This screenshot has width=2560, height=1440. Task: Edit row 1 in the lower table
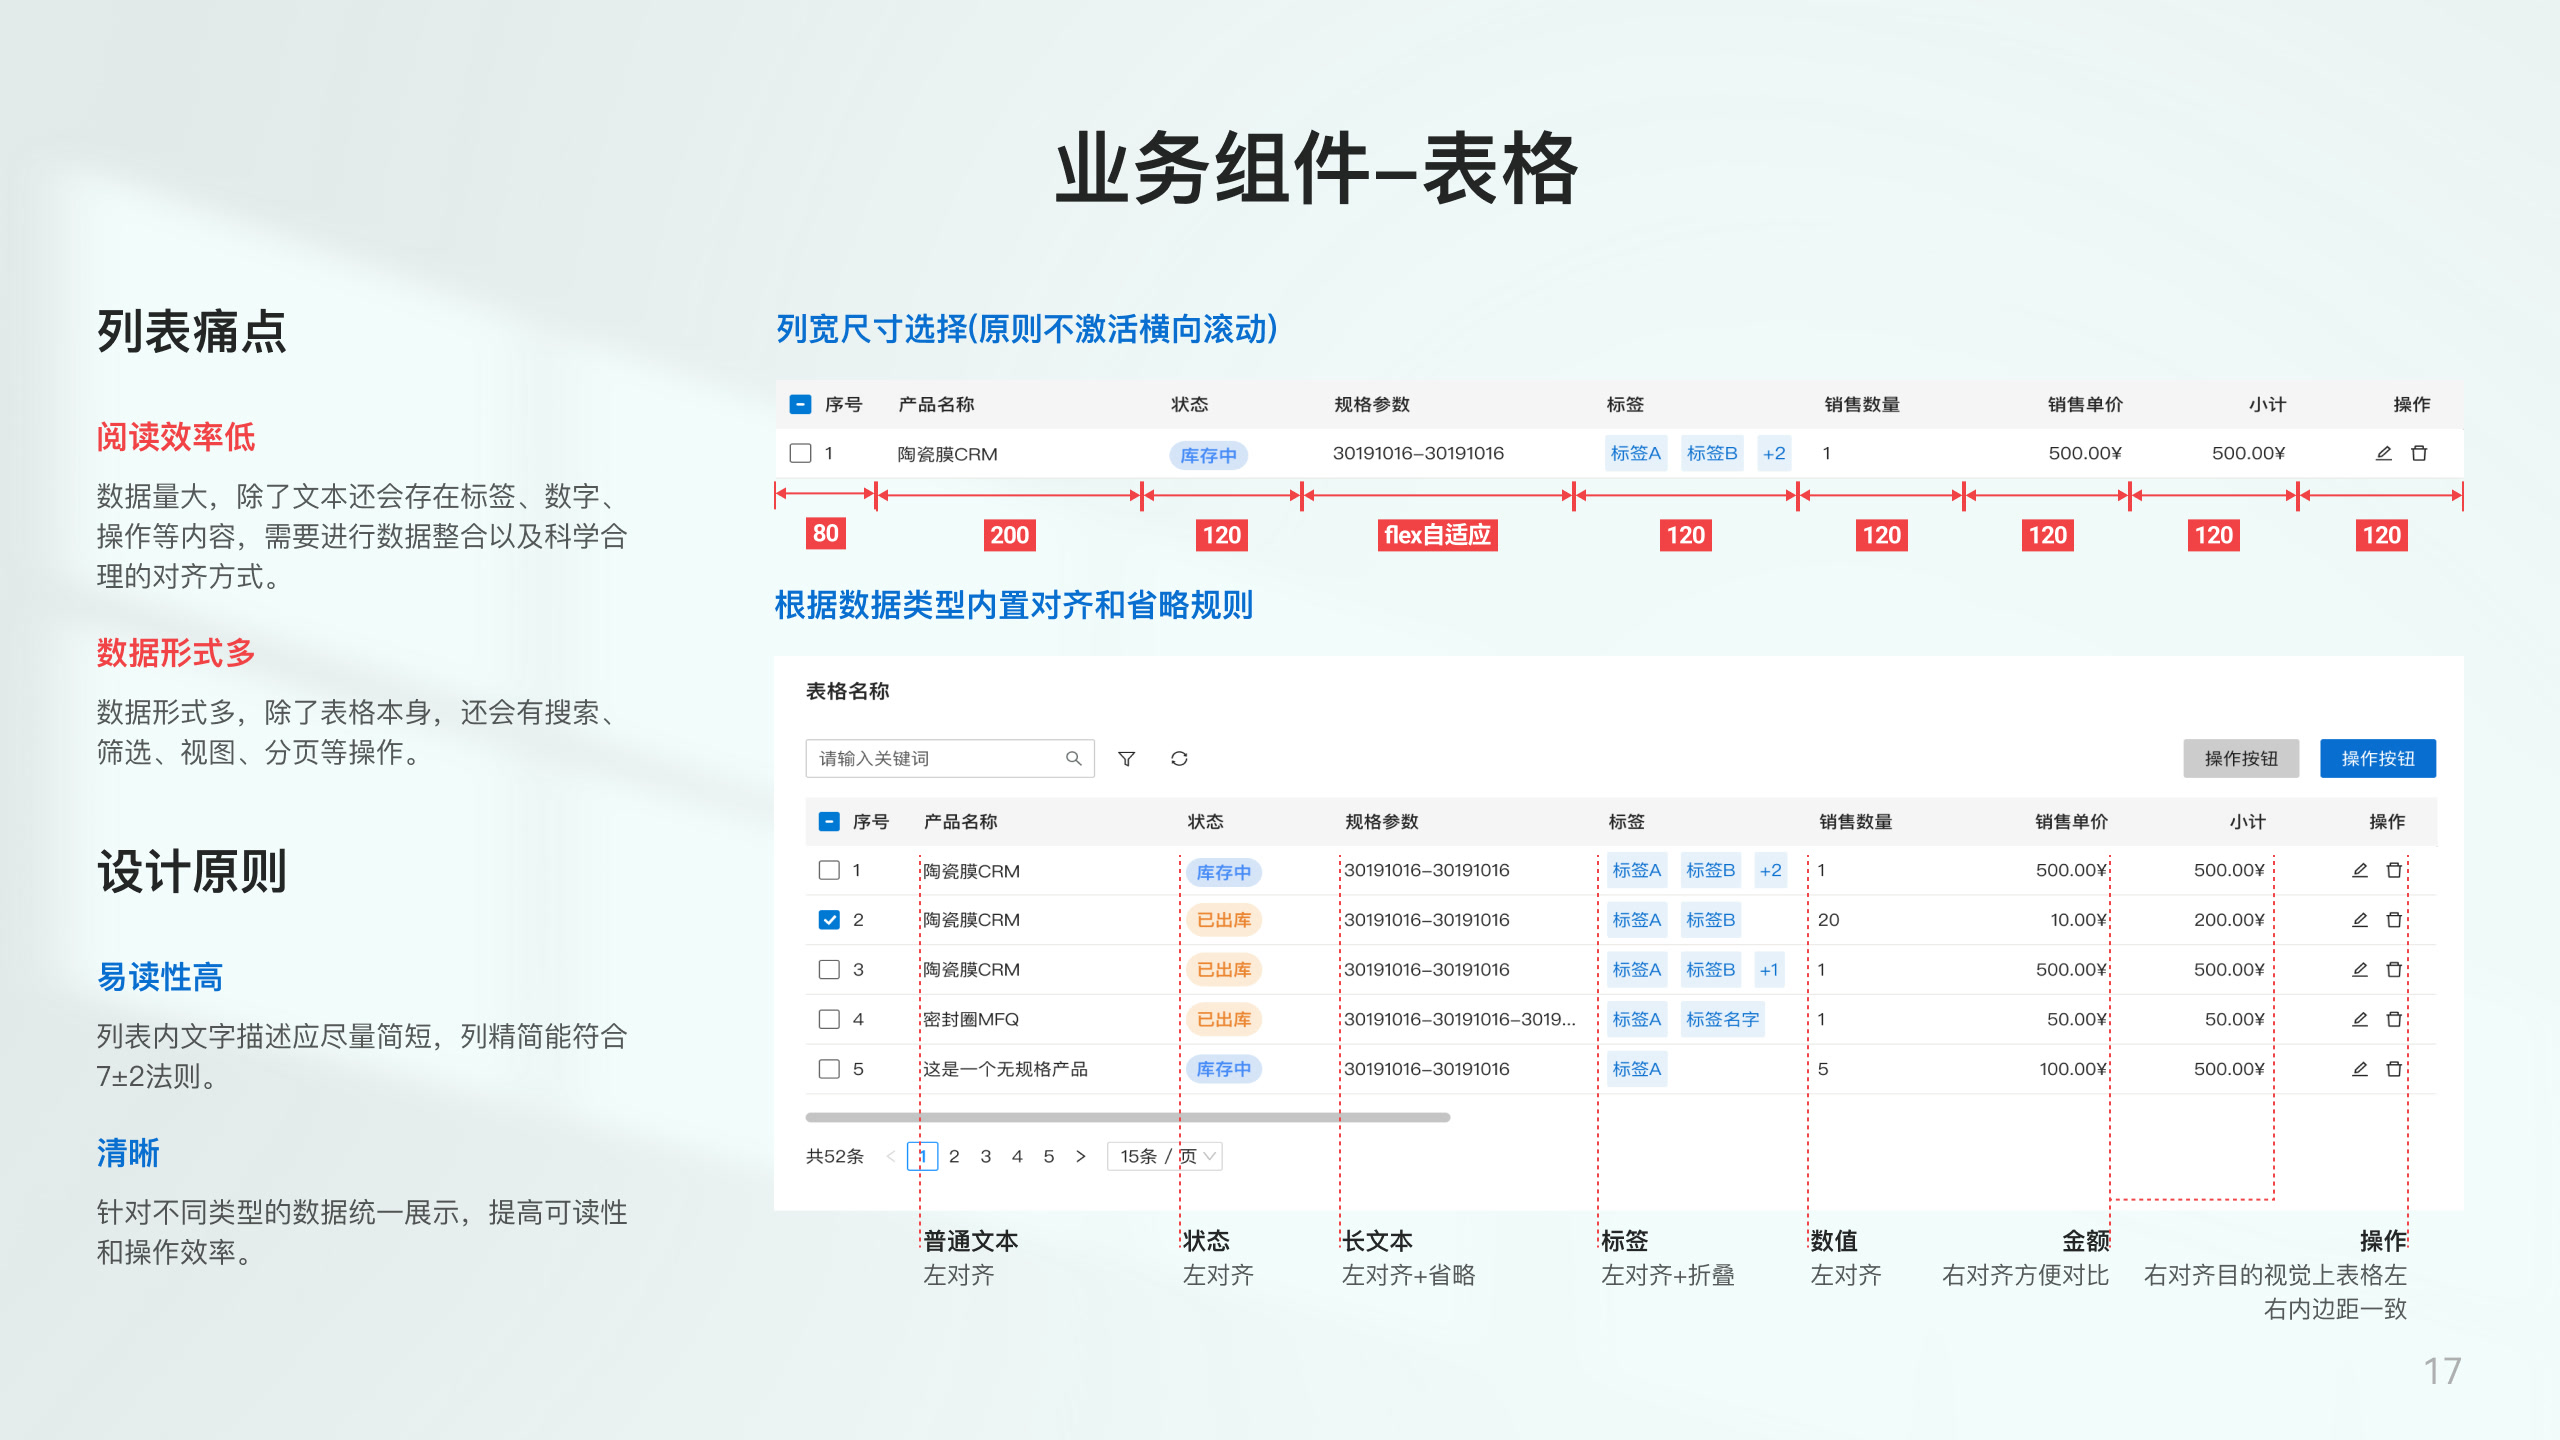[x=2360, y=870]
